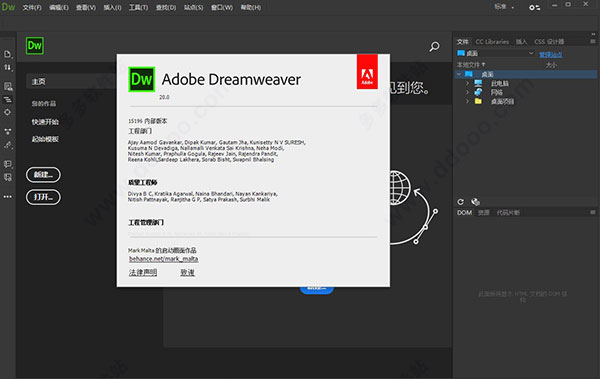
Task: Click the Open Documents icon in left toolbar
Action: coord(8,54)
